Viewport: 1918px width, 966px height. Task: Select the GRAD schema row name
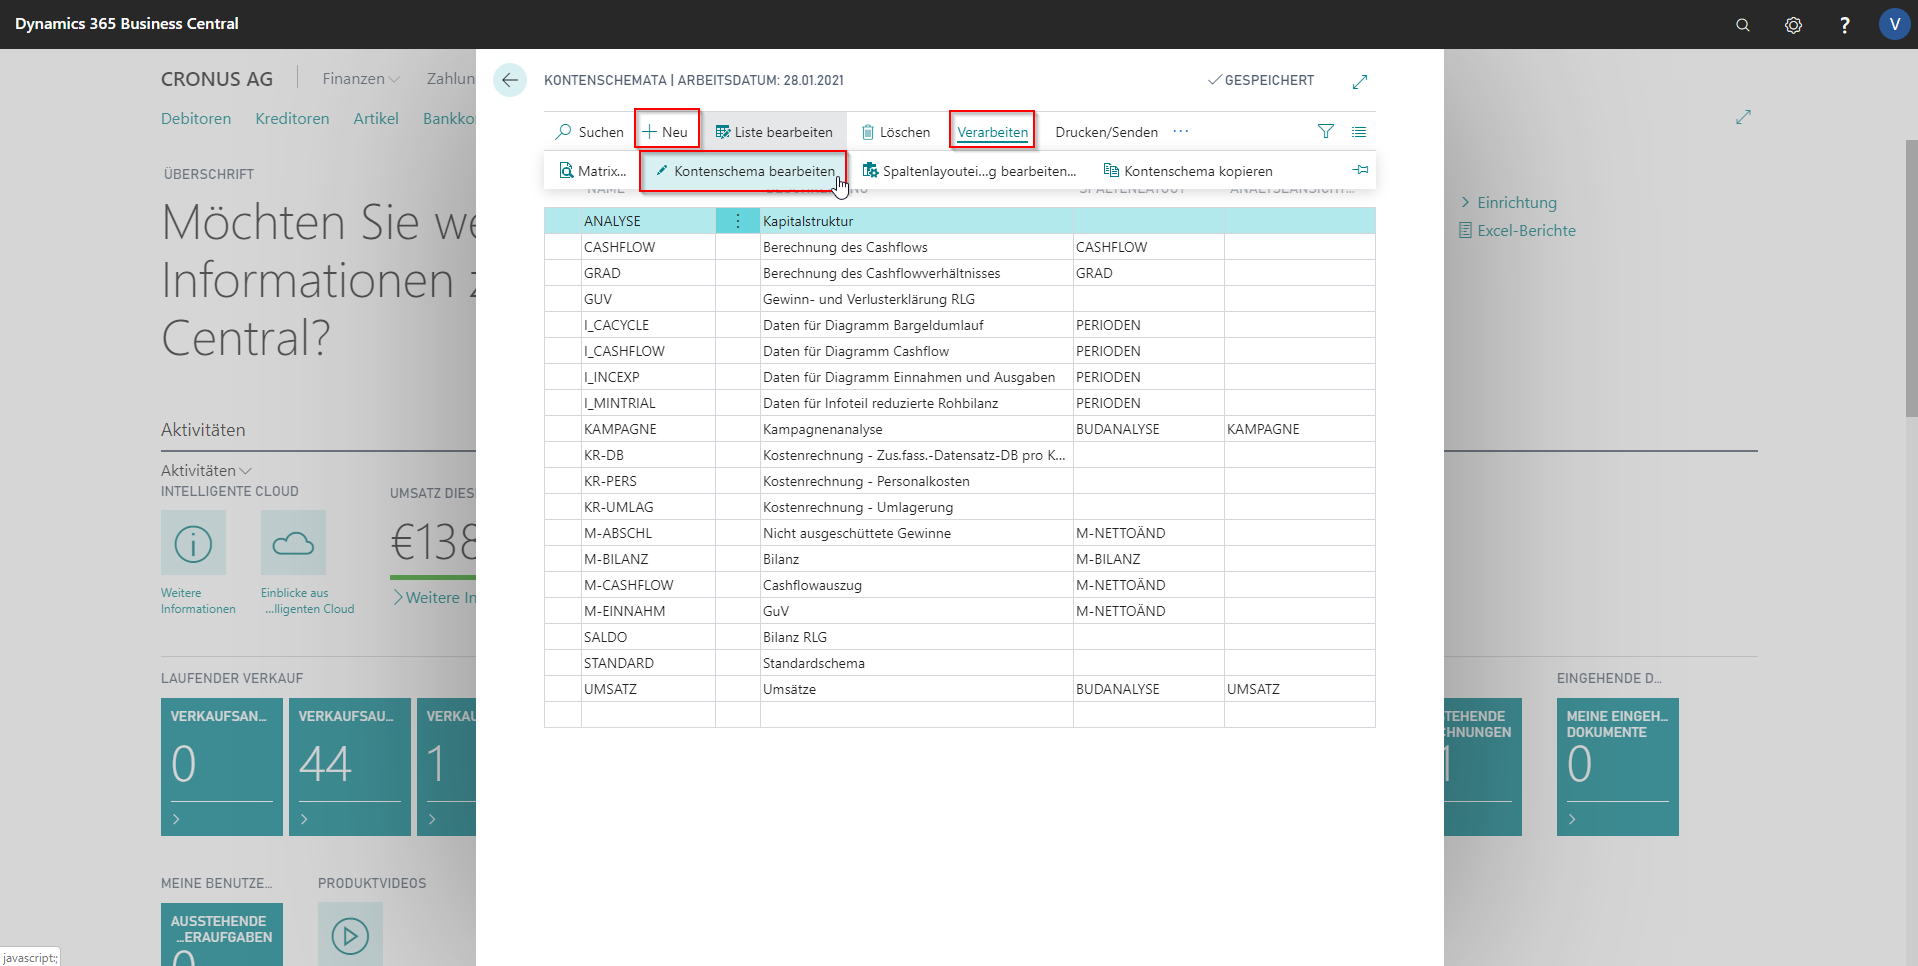click(602, 273)
